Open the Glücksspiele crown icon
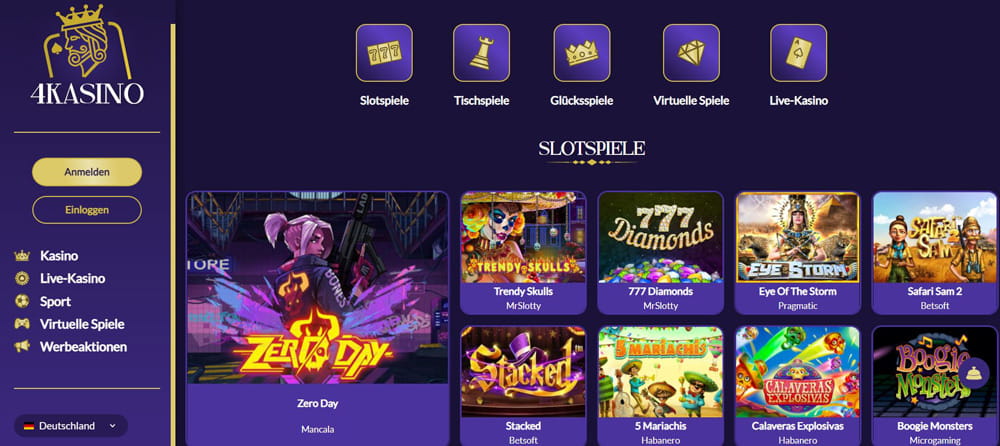 [582, 53]
